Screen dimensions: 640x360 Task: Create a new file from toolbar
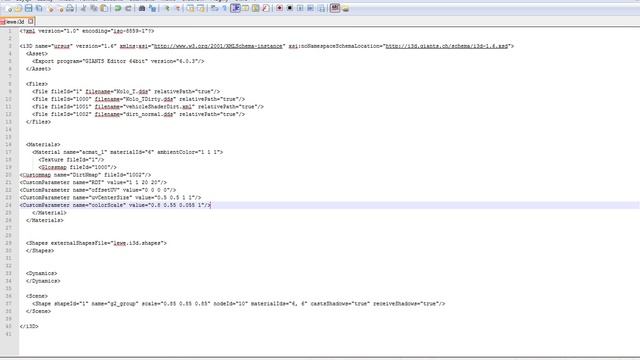tap(9, 9)
